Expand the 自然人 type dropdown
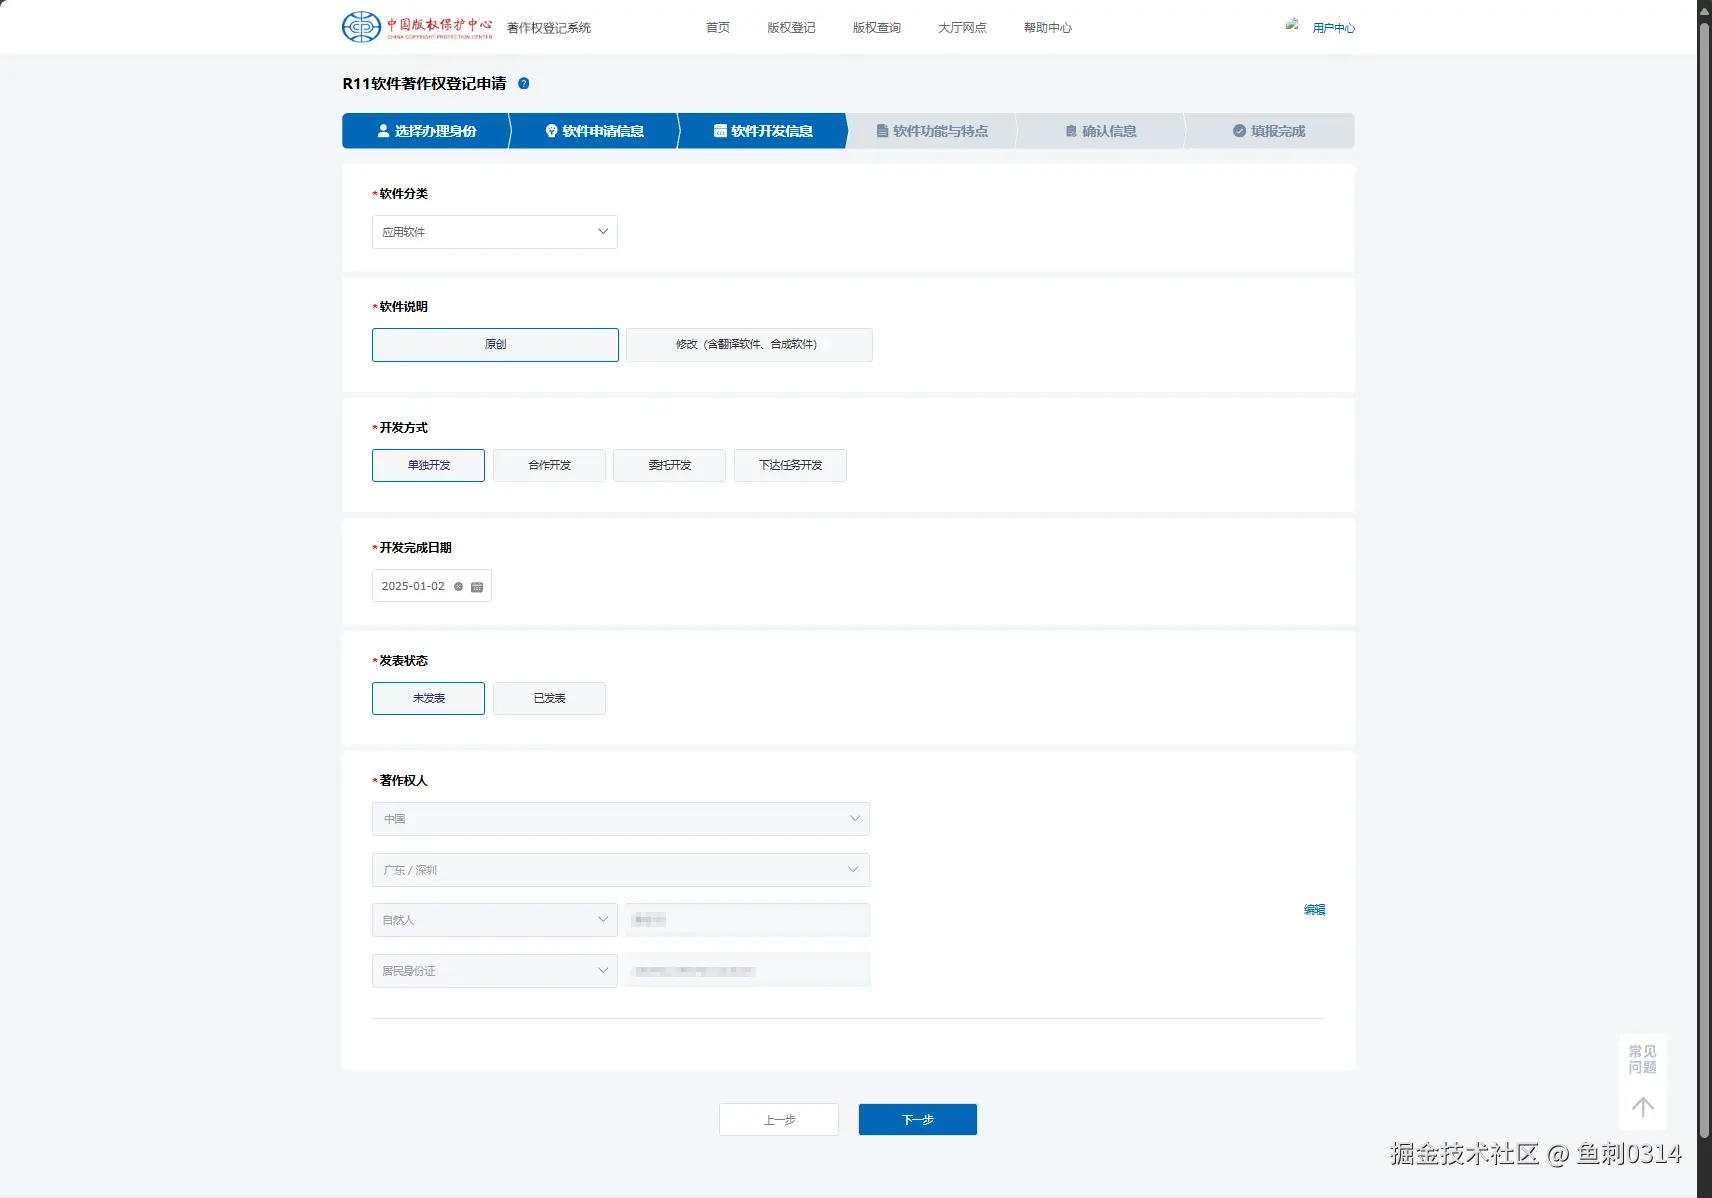The width and height of the screenshot is (1712, 1198). pos(495,920)
